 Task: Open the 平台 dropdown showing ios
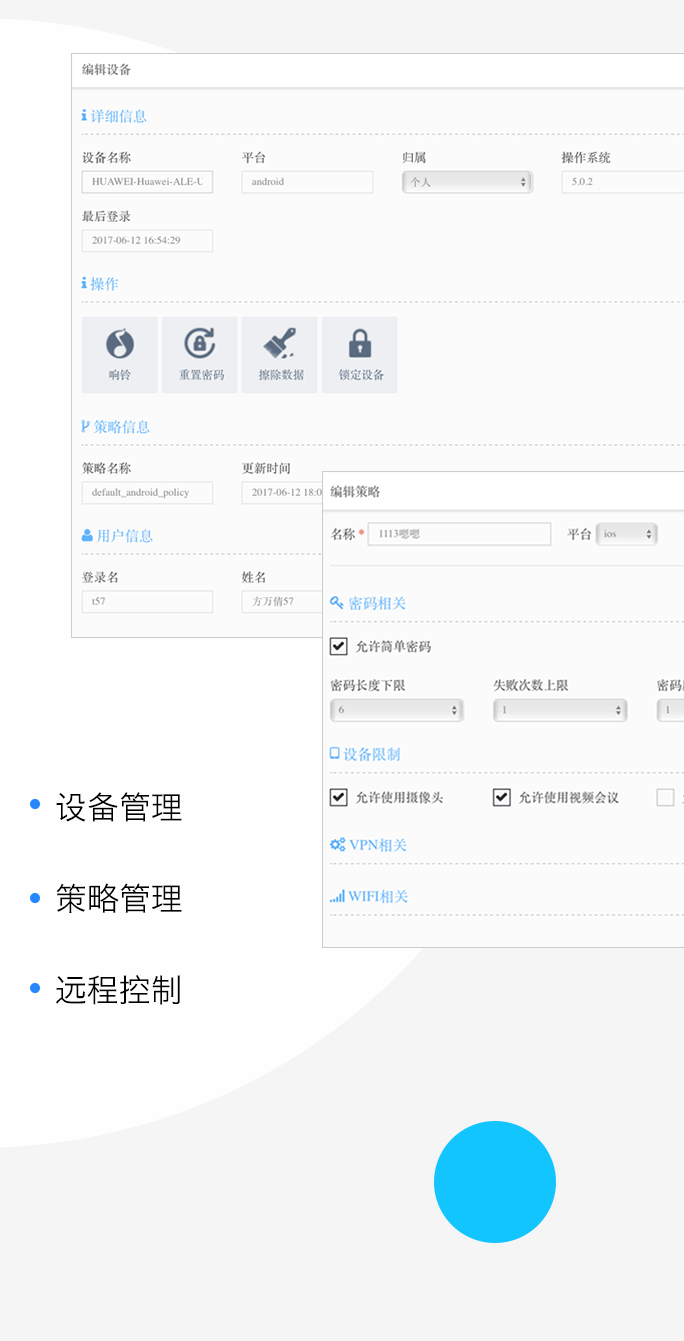click(x=626, y=534)
